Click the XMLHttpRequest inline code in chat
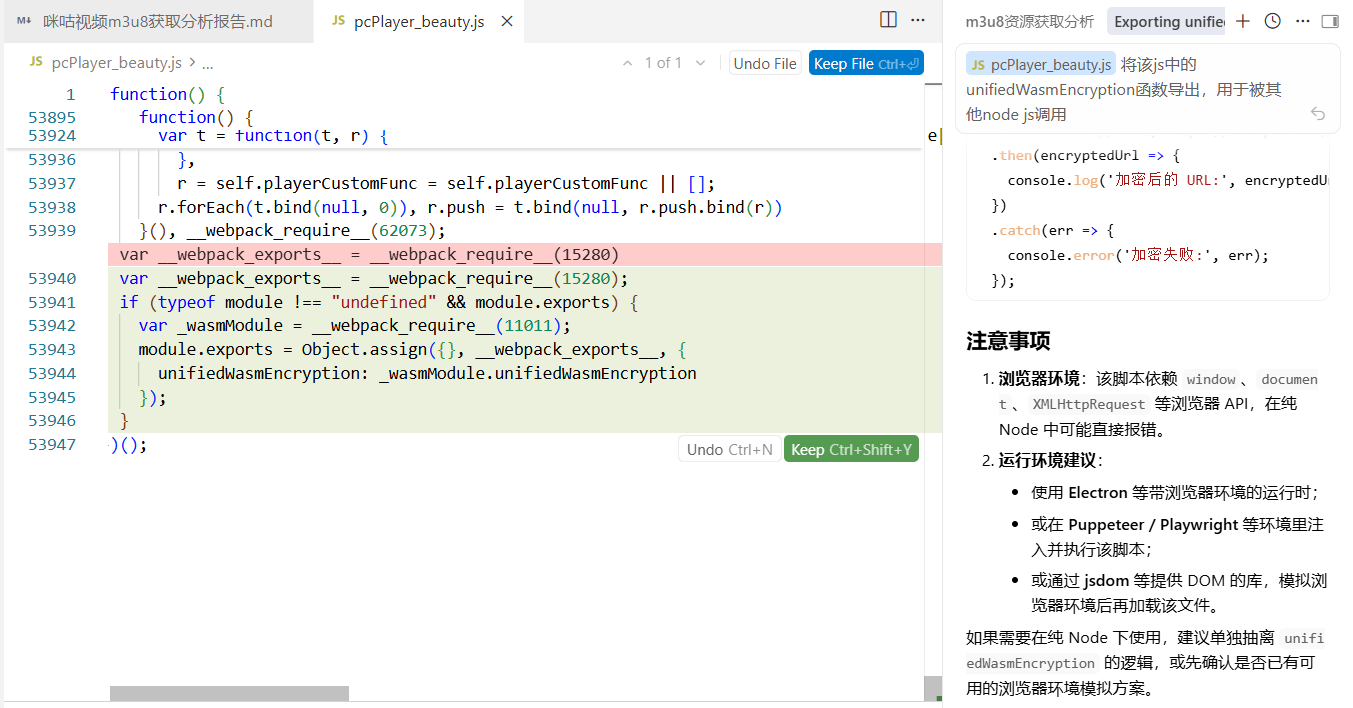This screenshot has height=708, width=1353. 1088,404
